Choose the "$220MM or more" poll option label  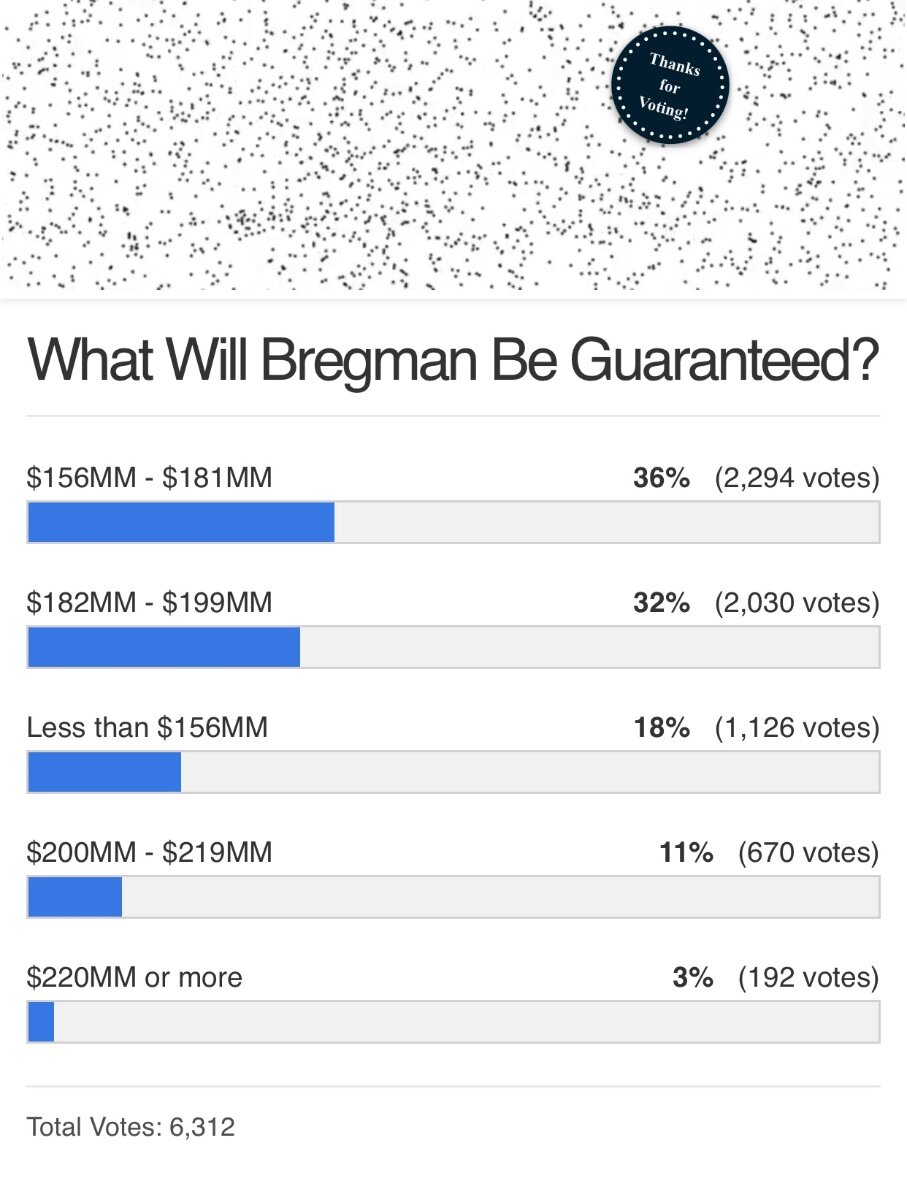tap(134, 977)
